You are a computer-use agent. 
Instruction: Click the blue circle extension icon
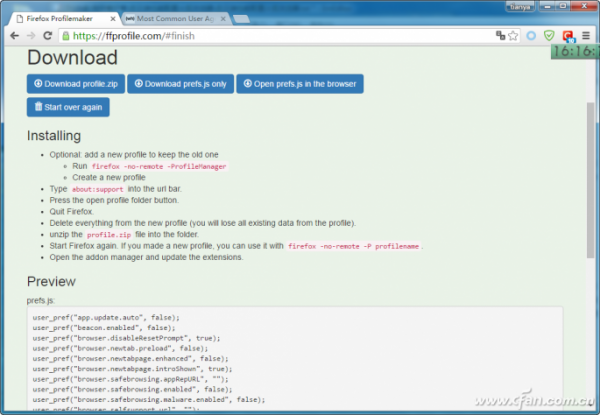pos(532,35)
